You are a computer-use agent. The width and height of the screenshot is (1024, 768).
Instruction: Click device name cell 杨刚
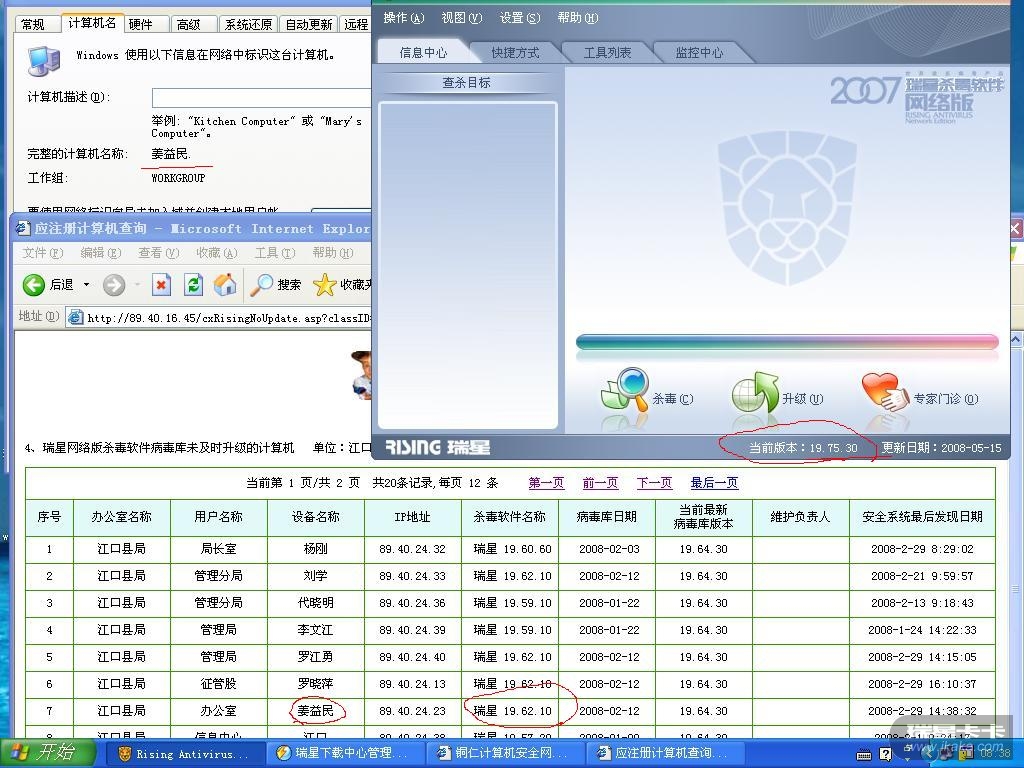[315, 549]
